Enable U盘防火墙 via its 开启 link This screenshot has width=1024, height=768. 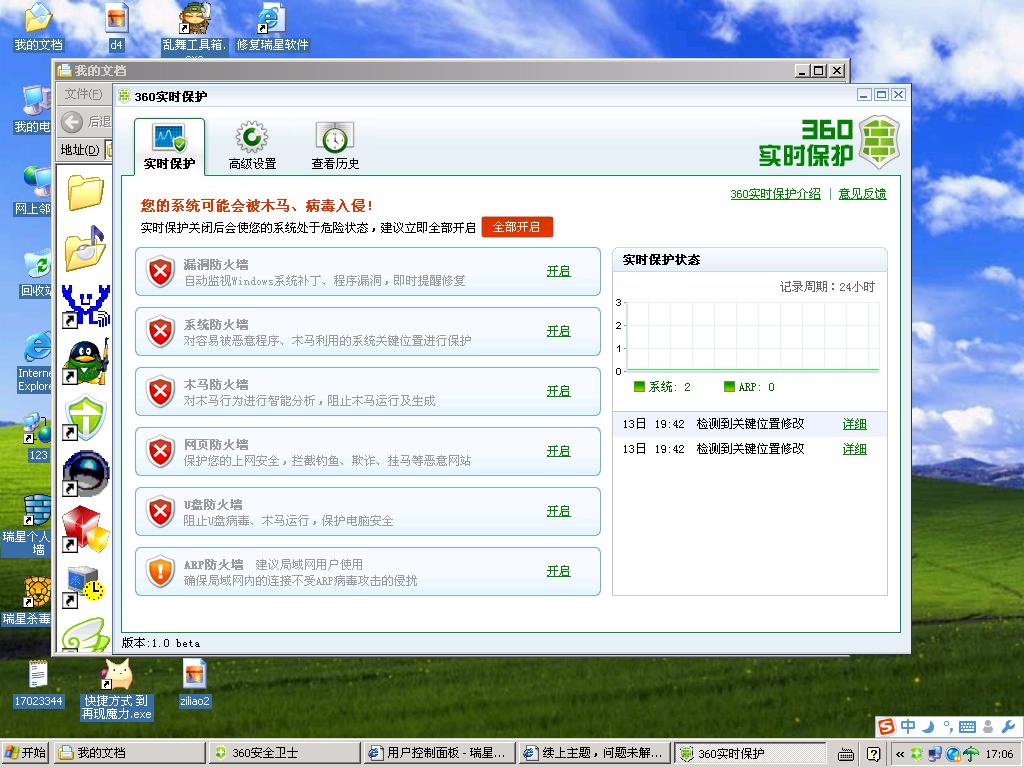click(x=558, y=511)
